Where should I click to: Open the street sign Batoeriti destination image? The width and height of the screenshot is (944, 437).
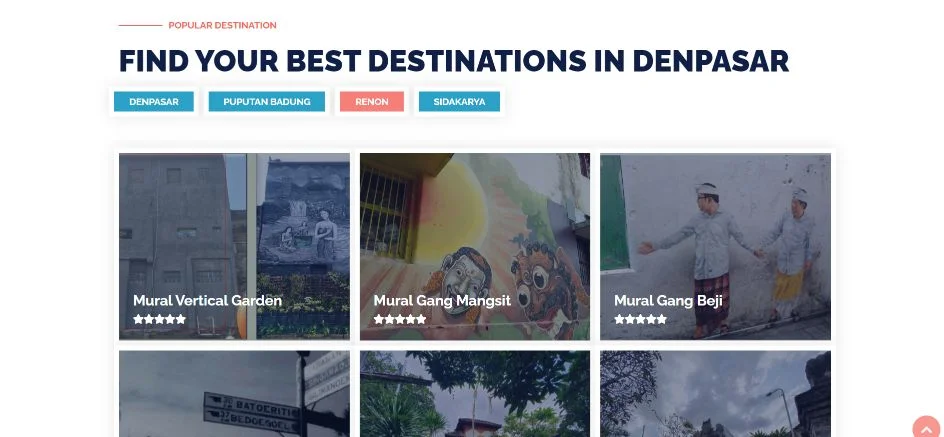(234, 394)
